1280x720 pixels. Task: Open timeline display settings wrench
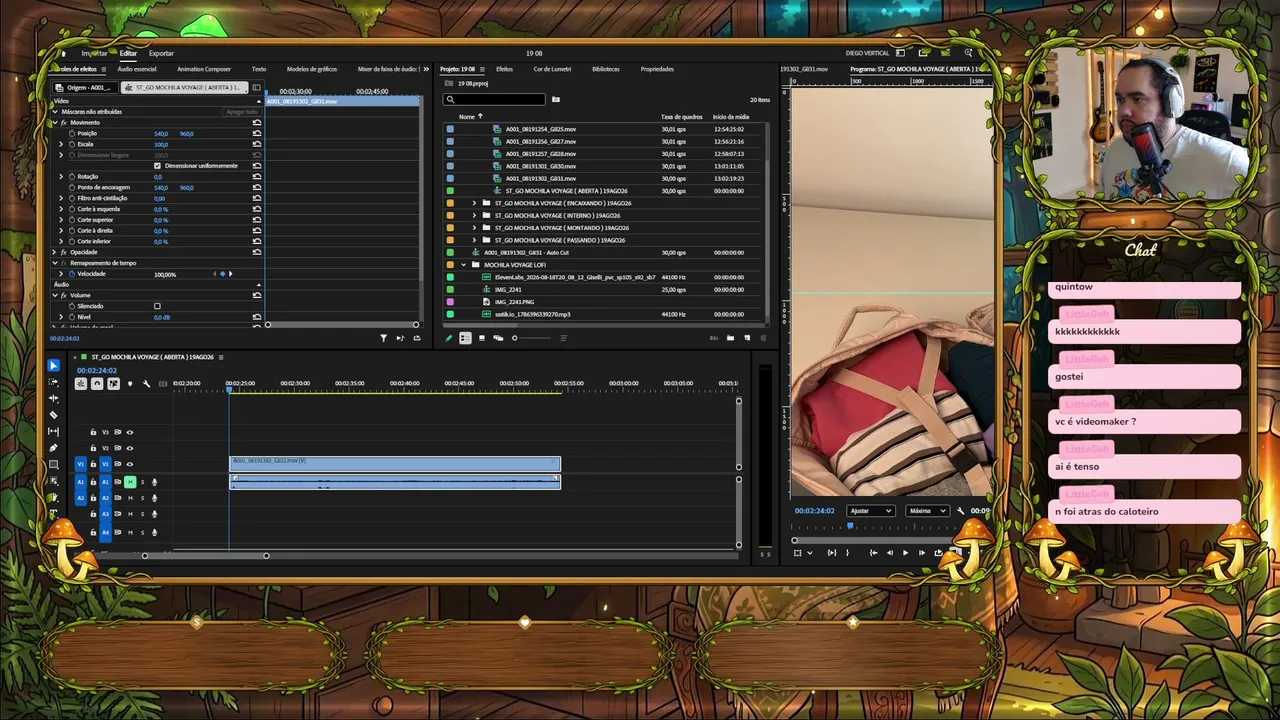[146, 384]
